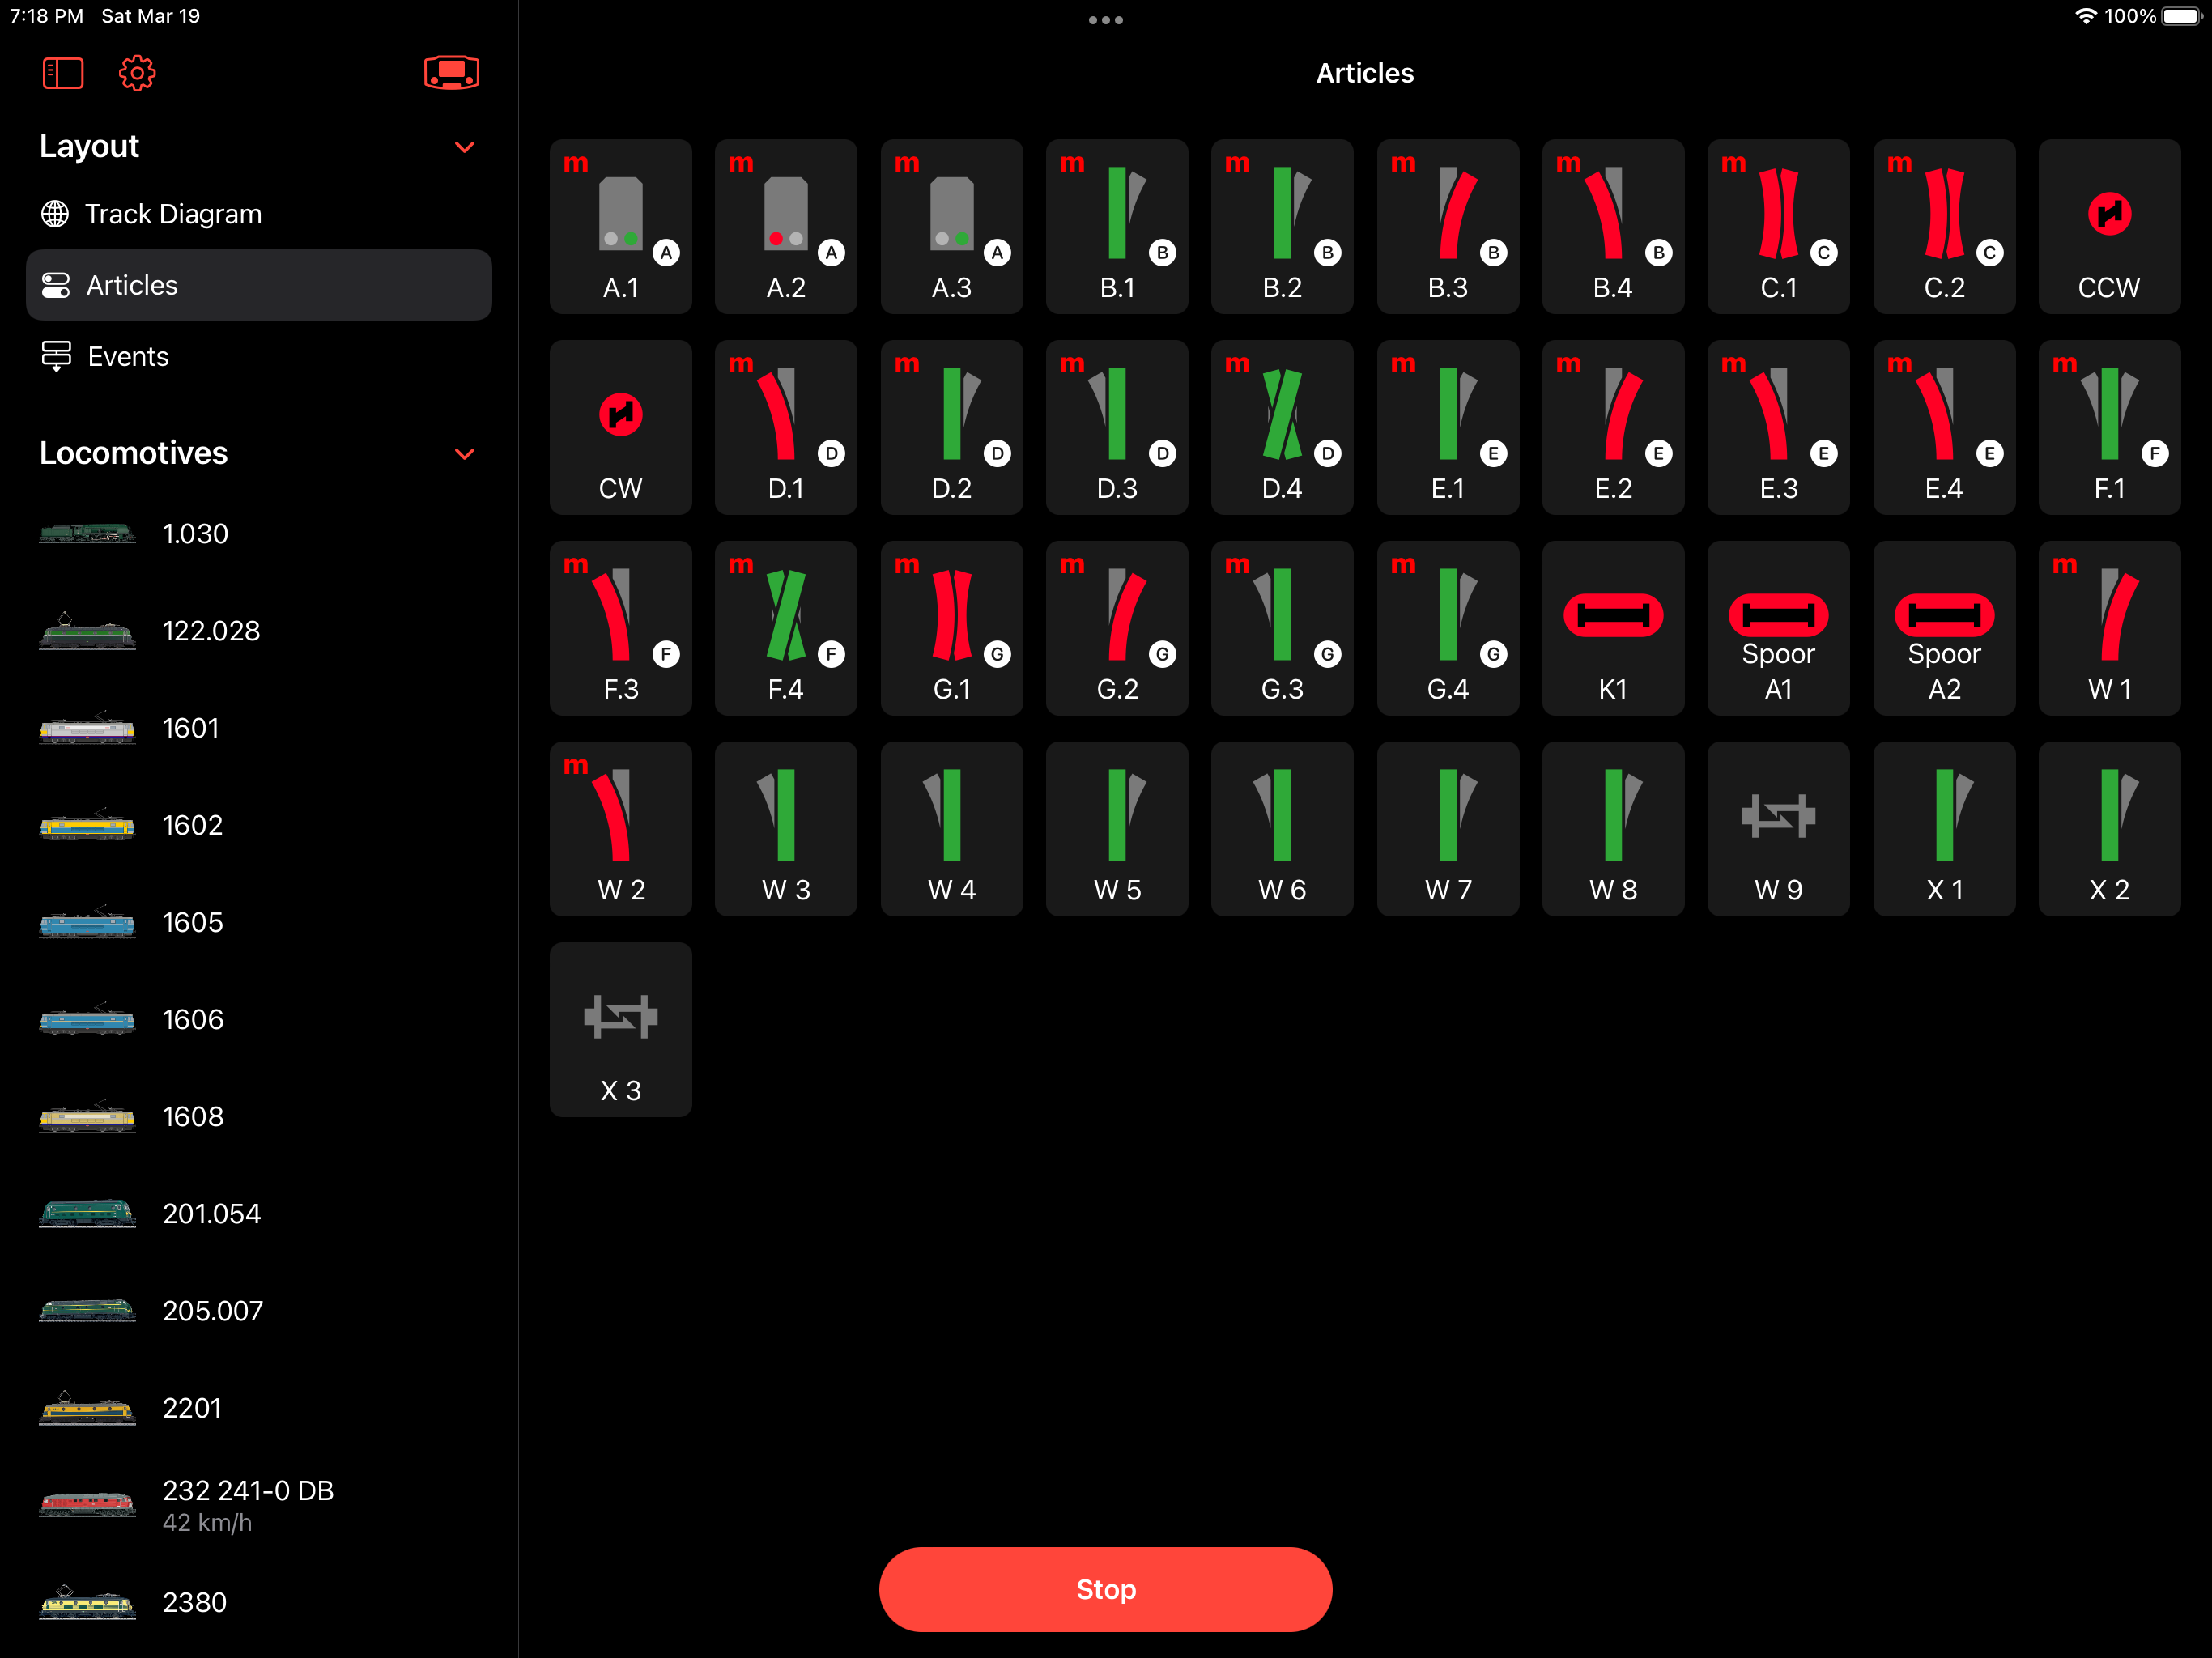Tap the Wi-Fi status icon
Image resolution: width=2212 pixels, height=1658 pixels.
click(2085, 16)
